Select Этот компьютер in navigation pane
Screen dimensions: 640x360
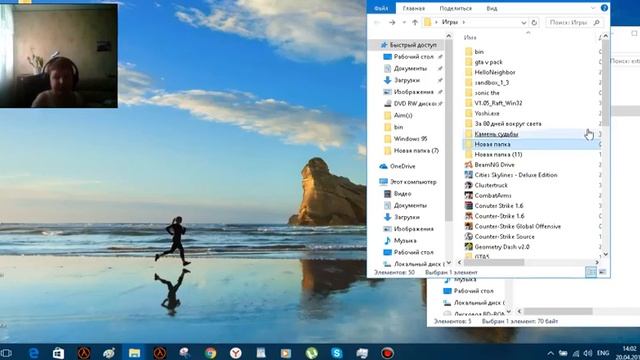tap(413, 182)
